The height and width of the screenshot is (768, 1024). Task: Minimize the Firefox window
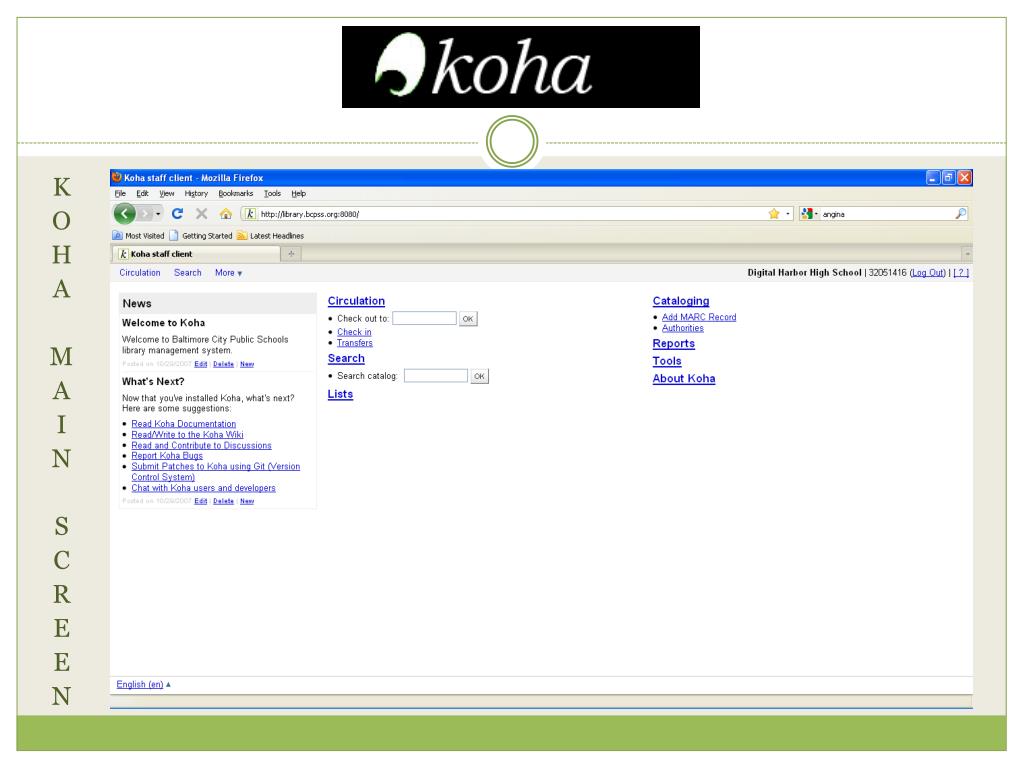933,178
